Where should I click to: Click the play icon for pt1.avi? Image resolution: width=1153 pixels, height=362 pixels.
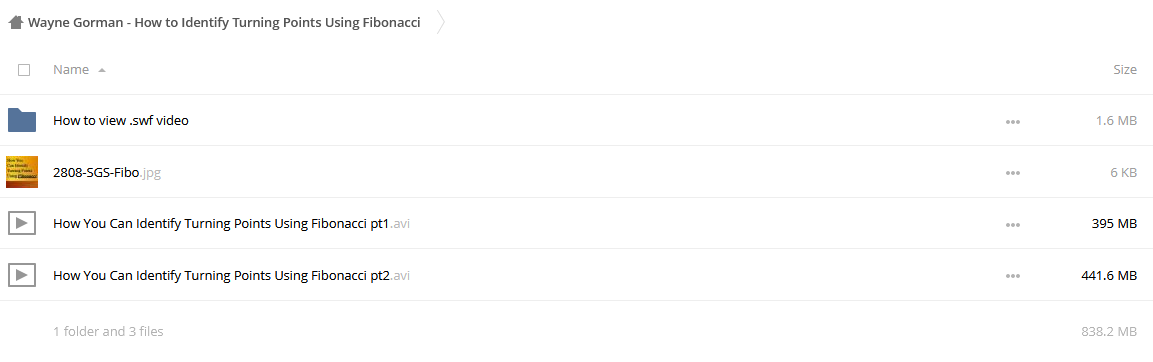click(22, 223)
